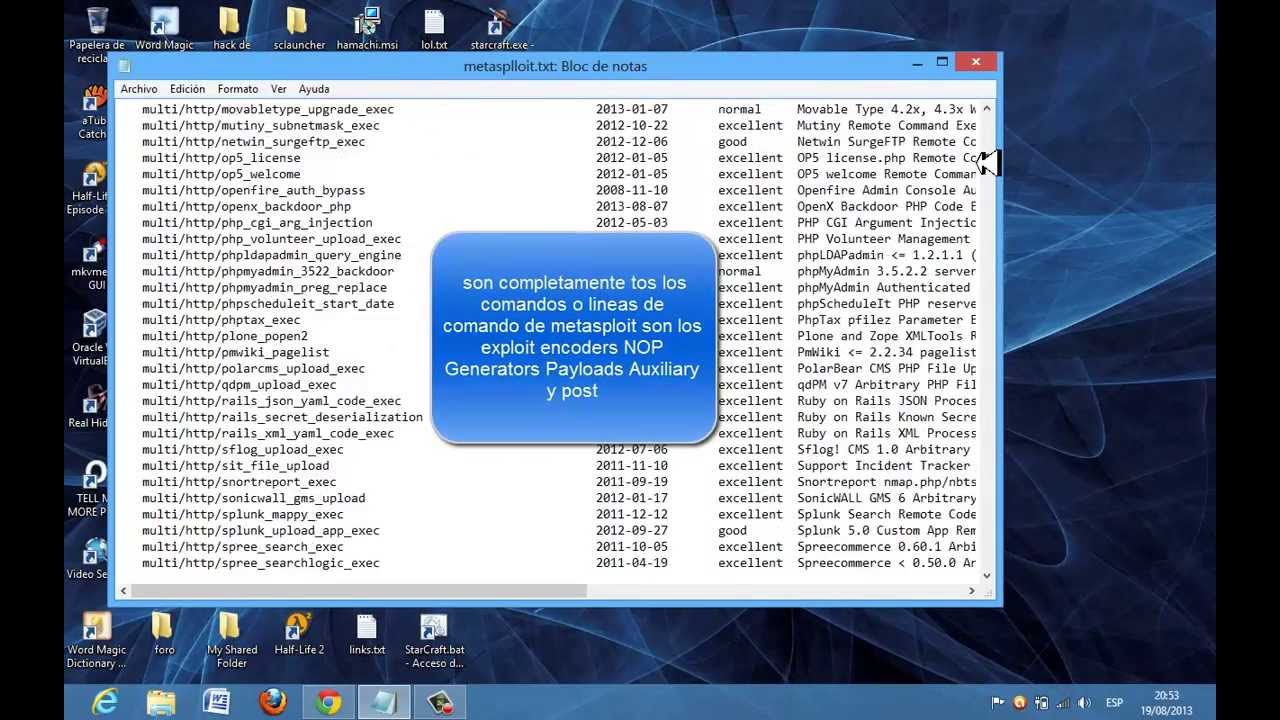Screen dimensions: 1280x720
Task: Open the taskbar clock showing 20:53
Action: [1166, 703]
